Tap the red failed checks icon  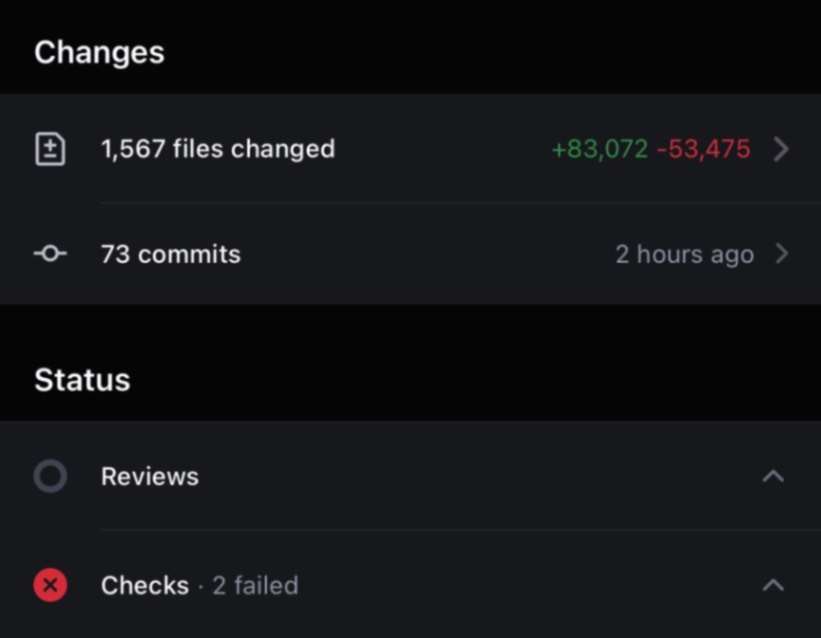[50, 585]
